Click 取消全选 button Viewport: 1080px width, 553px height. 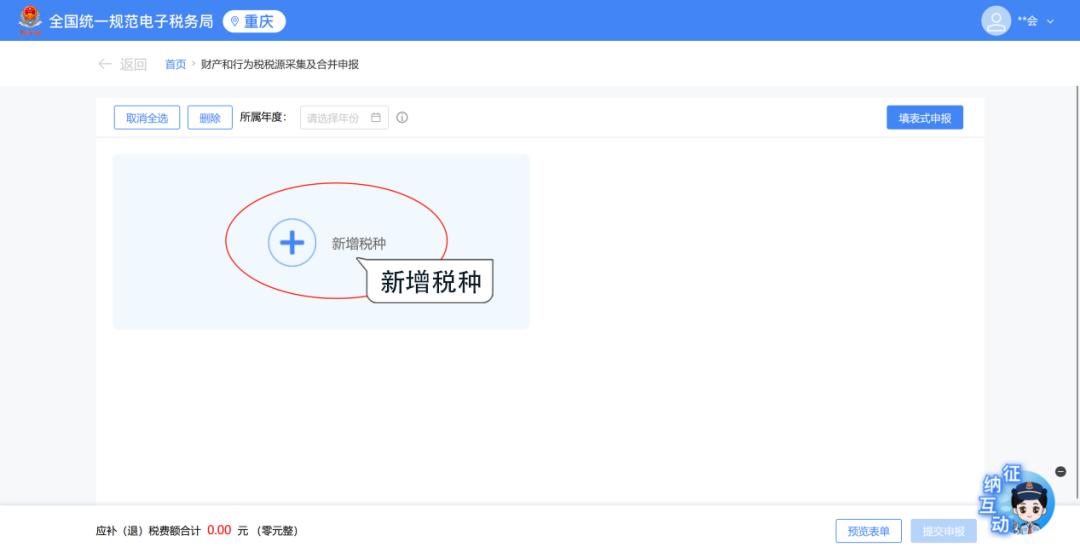[147, 118]
